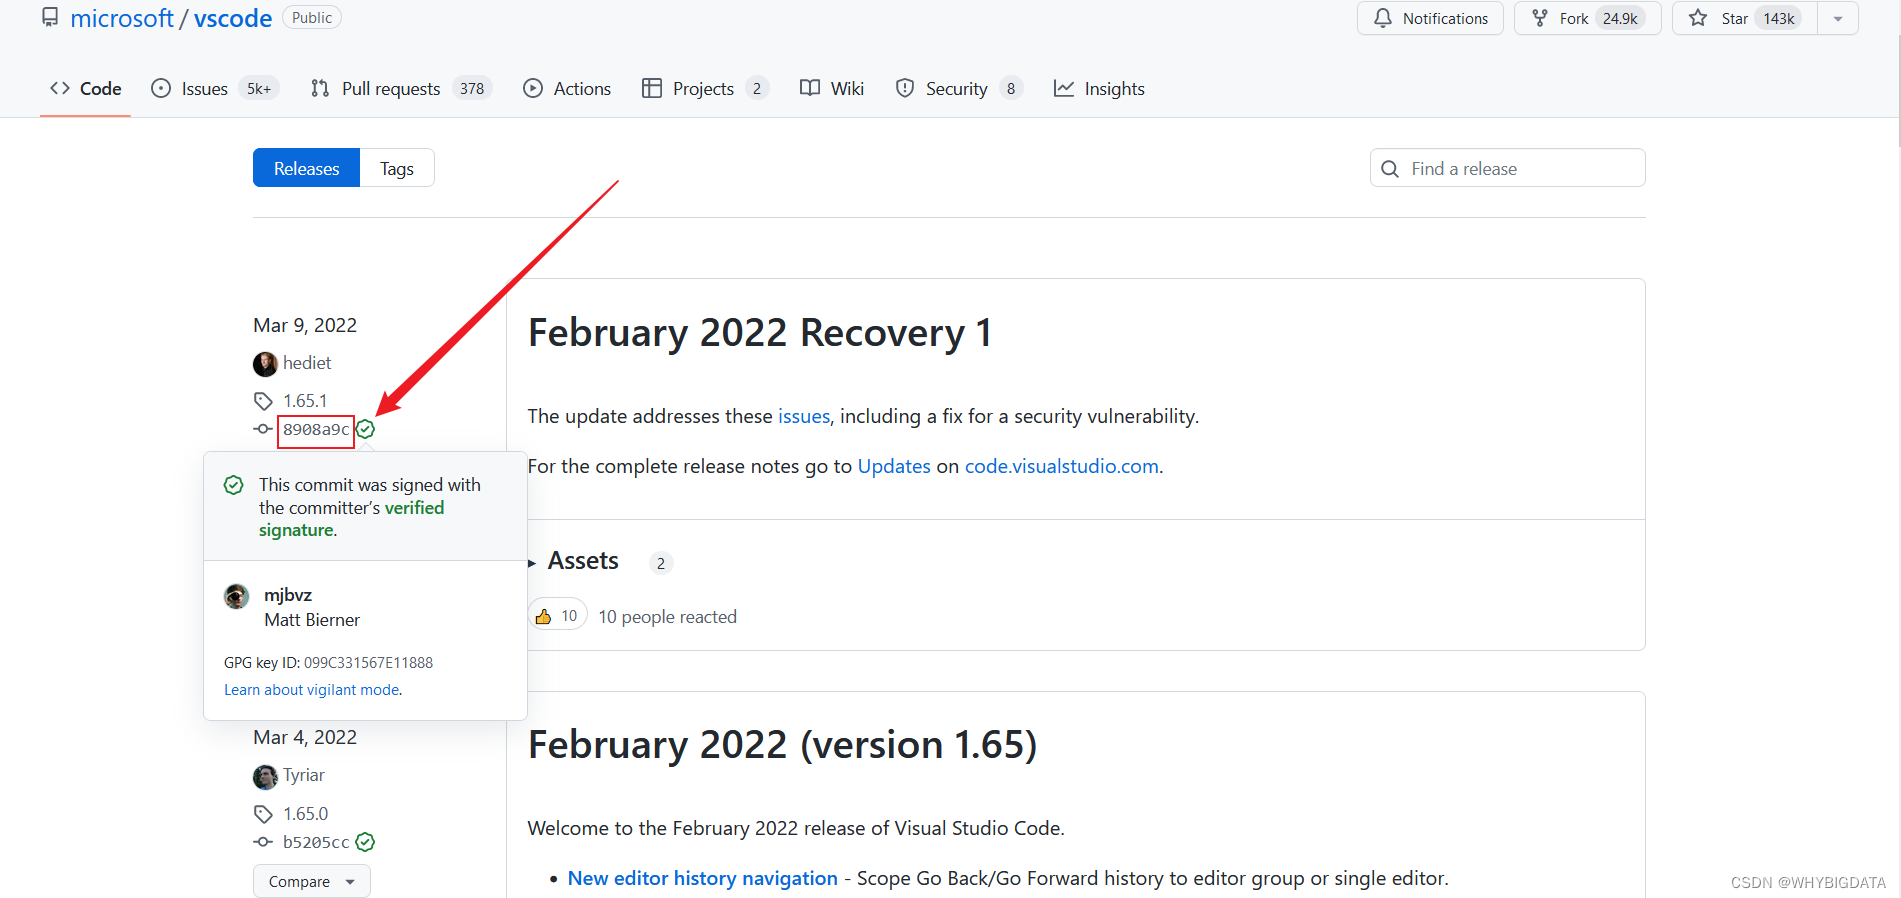This screenshot has height=898, width=1901.
Task: Open commit 8908a9c link
Action: [316, 430]
